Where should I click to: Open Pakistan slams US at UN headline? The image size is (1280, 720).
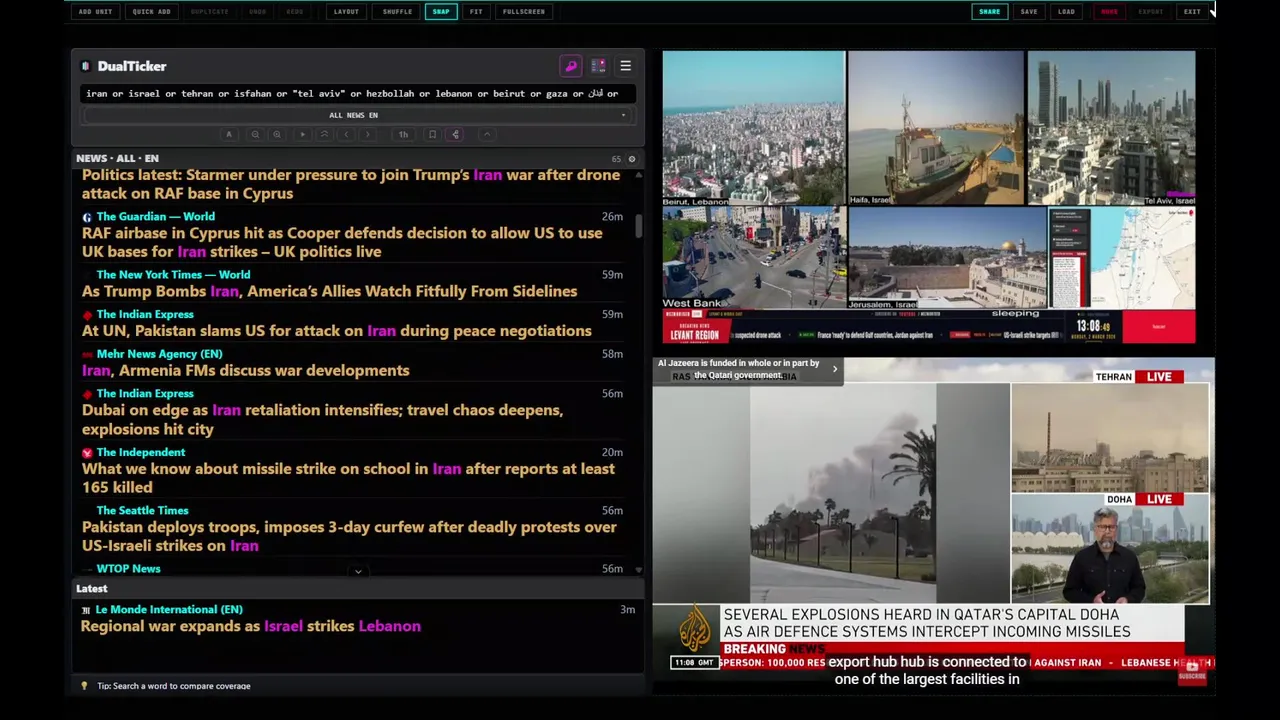tap(336, 331)
